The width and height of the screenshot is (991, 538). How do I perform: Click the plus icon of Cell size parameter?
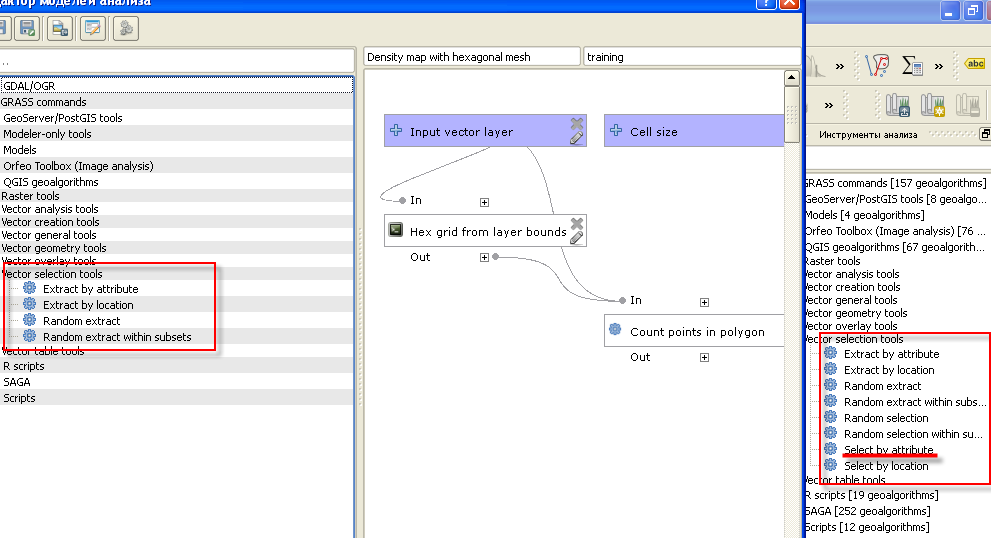(616, 130)
